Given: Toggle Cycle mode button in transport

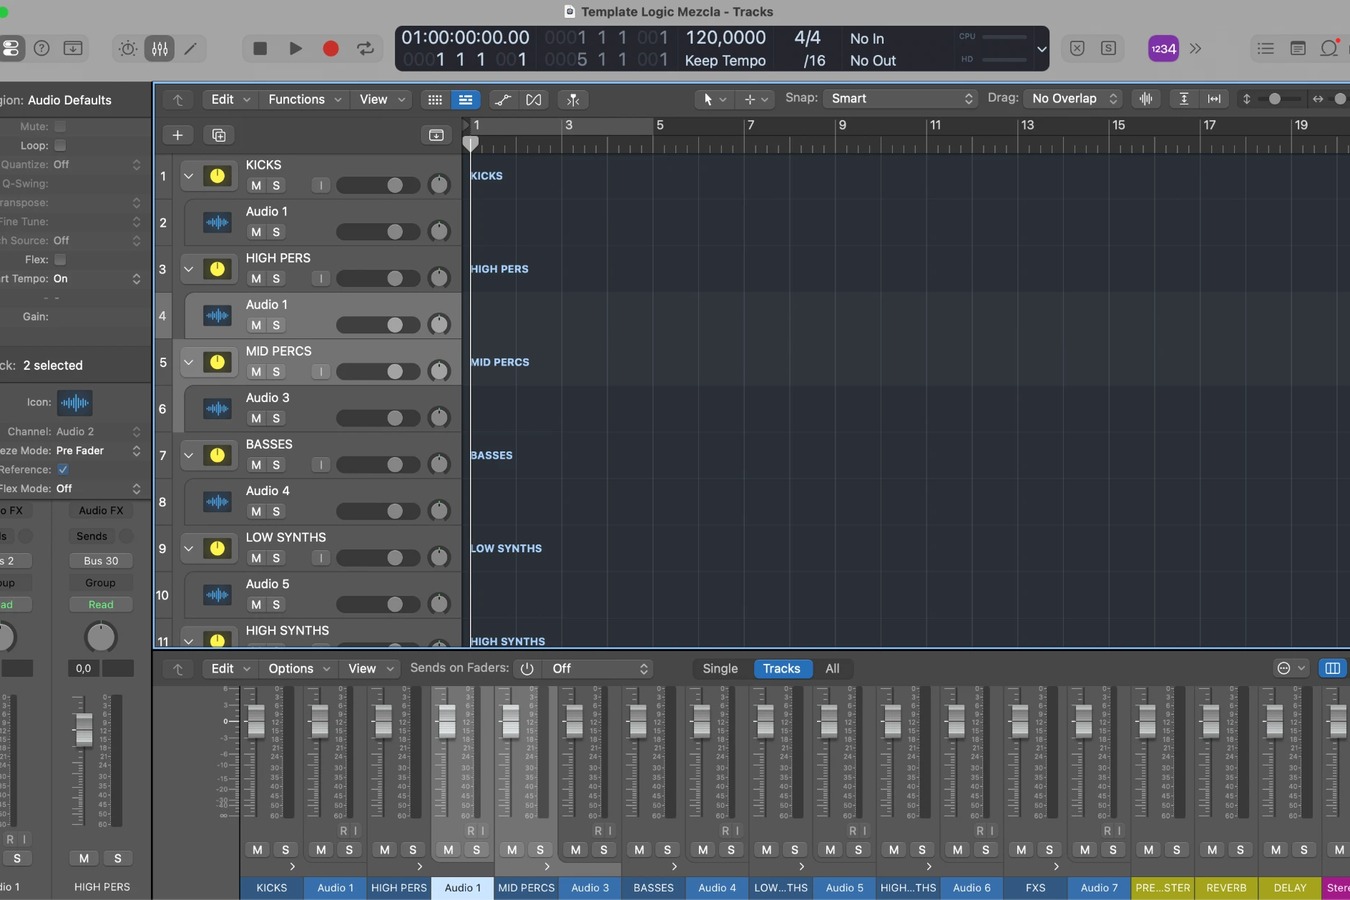Looking at the screenshot, I should pyautogui.click(x=366, y=48).
